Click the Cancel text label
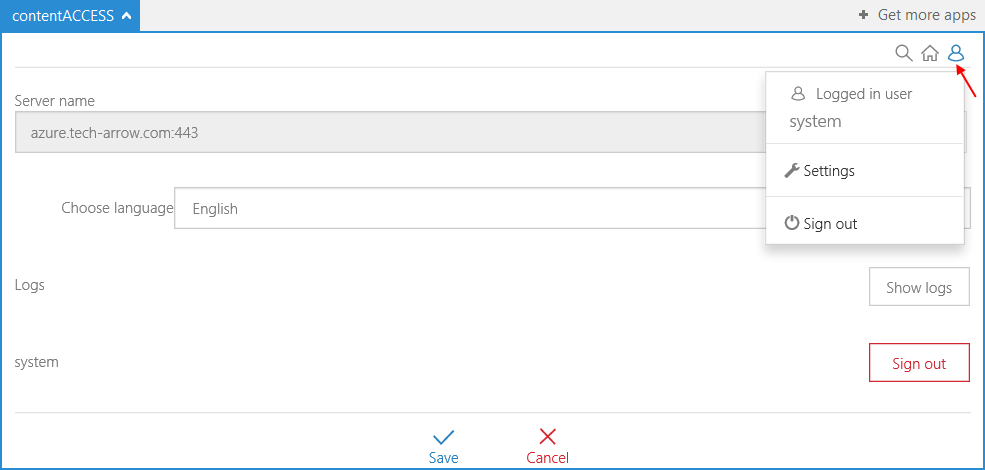Screen dimensions: 985x470 pos(547,458)
